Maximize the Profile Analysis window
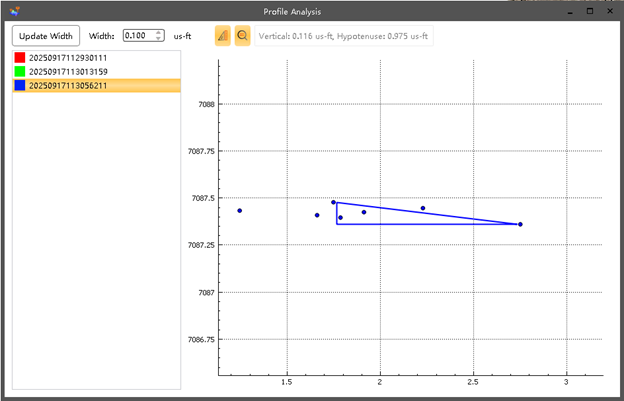The image size is (624, 401). [x=590, y=11]
